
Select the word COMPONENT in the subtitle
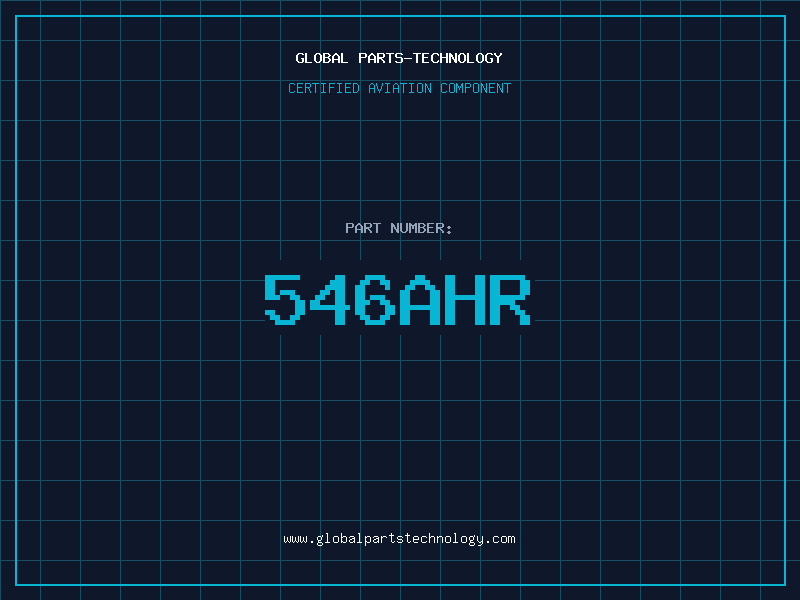click(476, 88)
